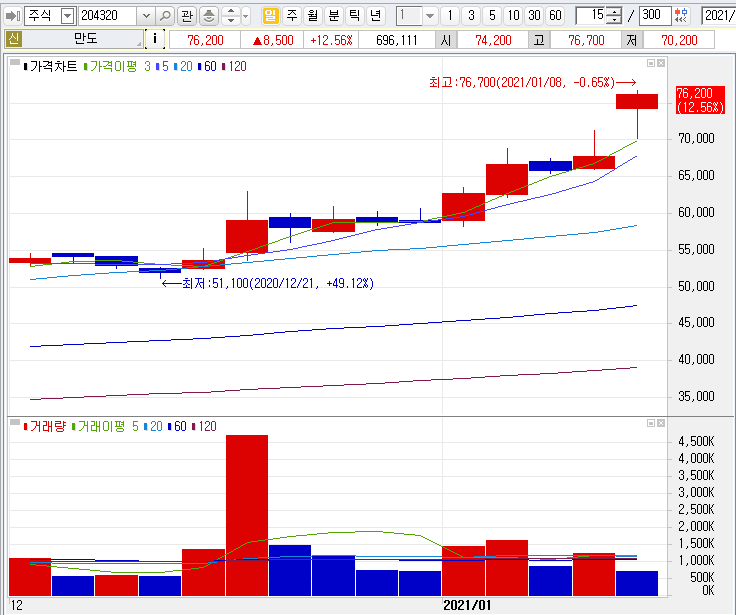The height and width of the screenshot is (615, 736).
Task: Click the up/down arrows navigation button
Action: (230, 16)
